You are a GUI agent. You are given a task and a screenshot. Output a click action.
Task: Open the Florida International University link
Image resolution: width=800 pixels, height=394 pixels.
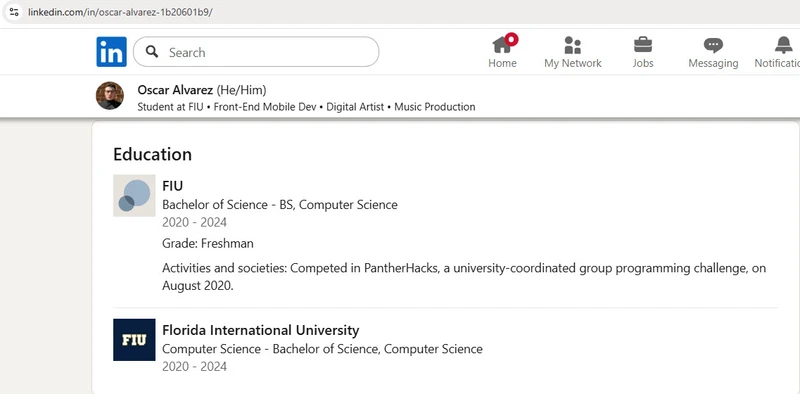(x=261, y=330)
